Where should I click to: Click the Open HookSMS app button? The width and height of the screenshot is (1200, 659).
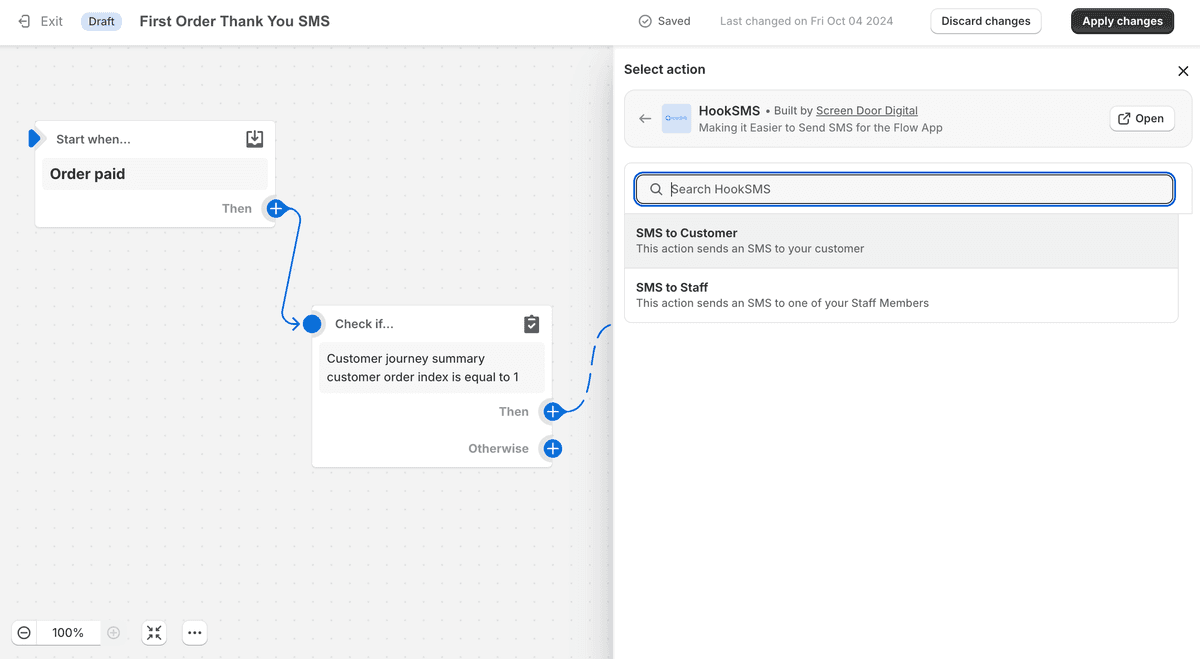click(1141, 119)
